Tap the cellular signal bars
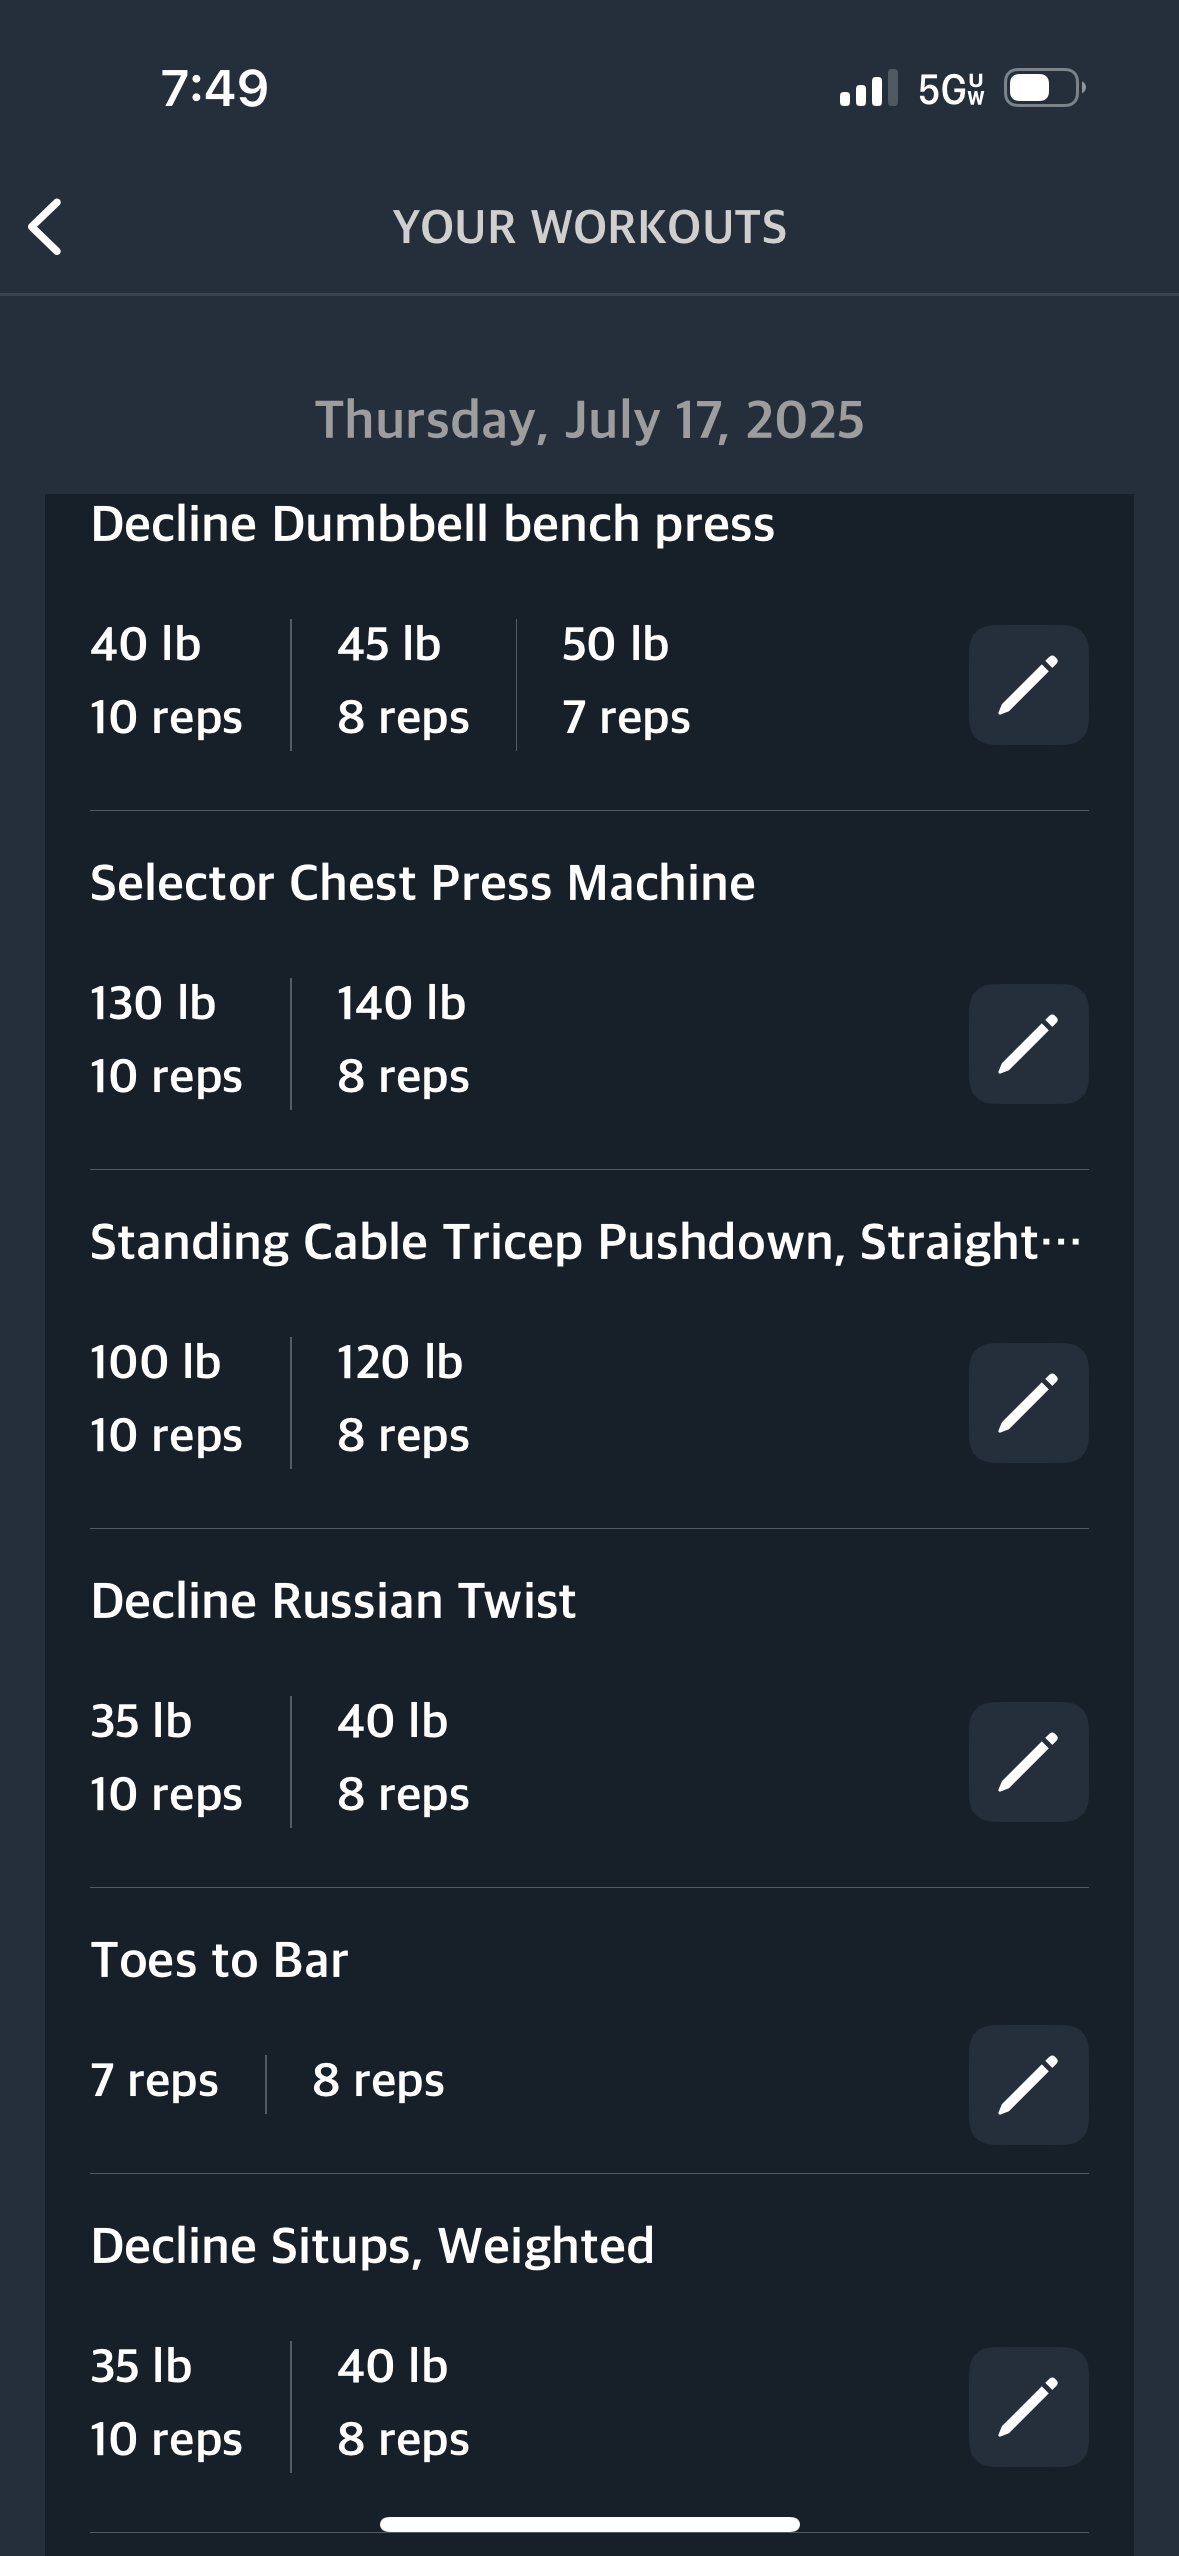 tap(868, 88)
